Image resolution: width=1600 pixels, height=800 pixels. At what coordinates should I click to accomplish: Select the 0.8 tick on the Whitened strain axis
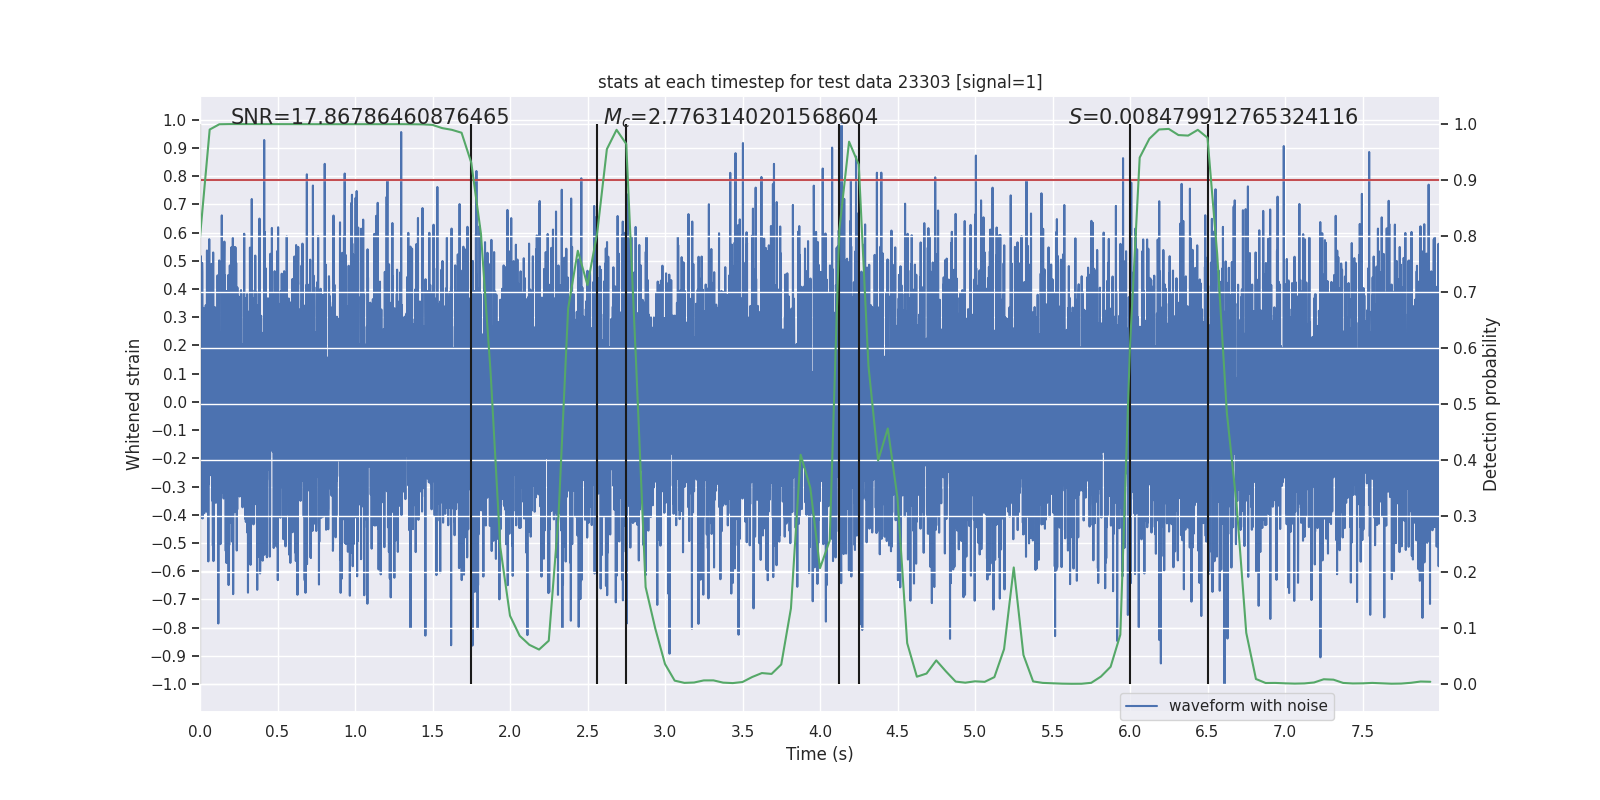pos(175,176)
